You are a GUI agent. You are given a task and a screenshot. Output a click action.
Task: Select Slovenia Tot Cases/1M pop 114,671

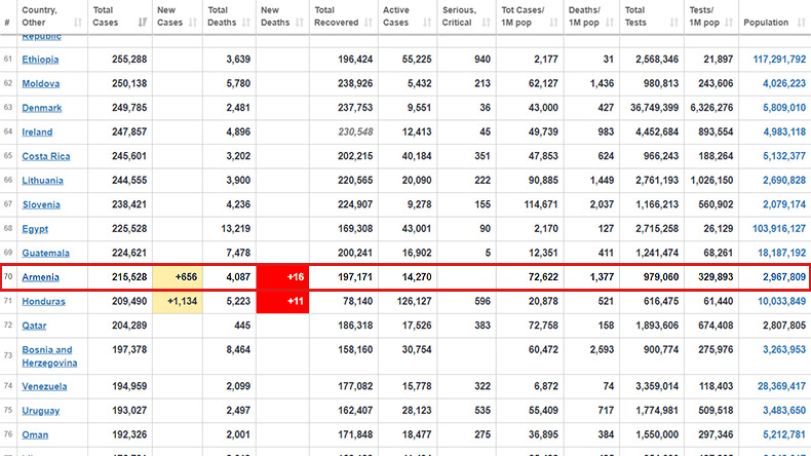point(540,205)
